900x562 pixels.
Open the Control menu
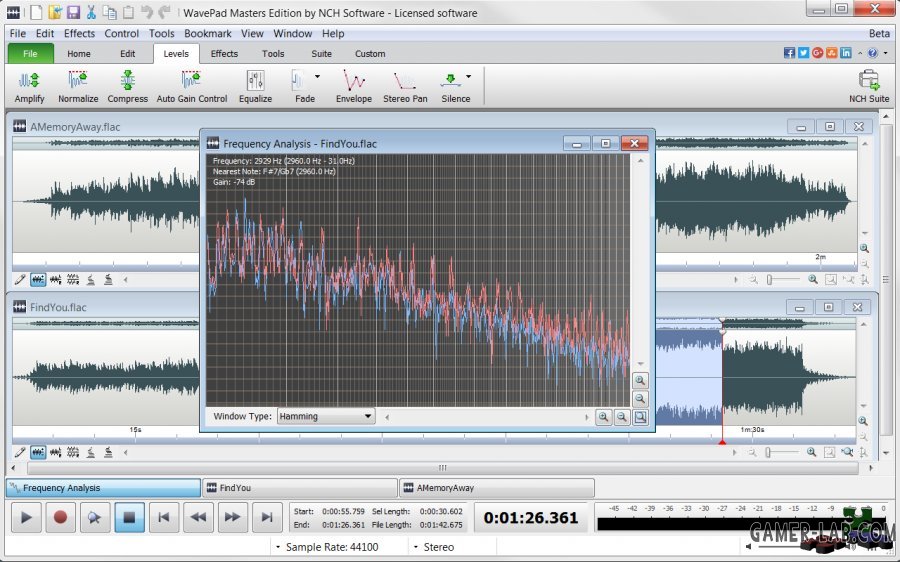pos(122,33)
